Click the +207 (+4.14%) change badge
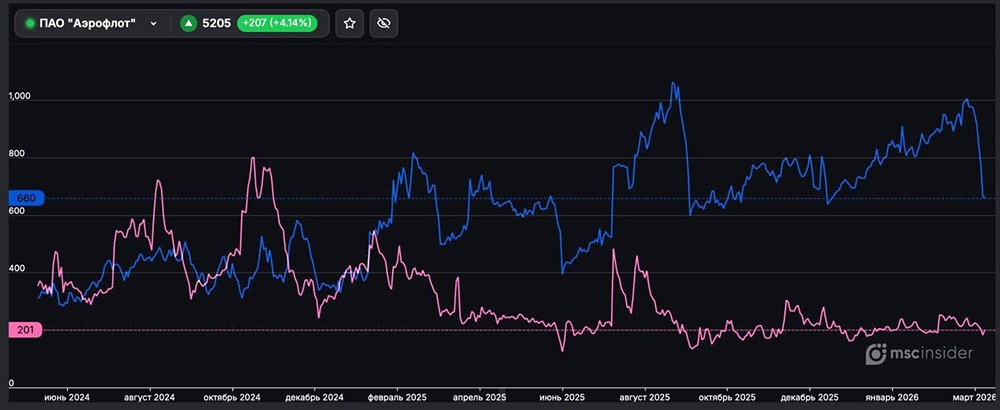The width and height of the screenshot is (1000, 410). click(x=277, y=23)
